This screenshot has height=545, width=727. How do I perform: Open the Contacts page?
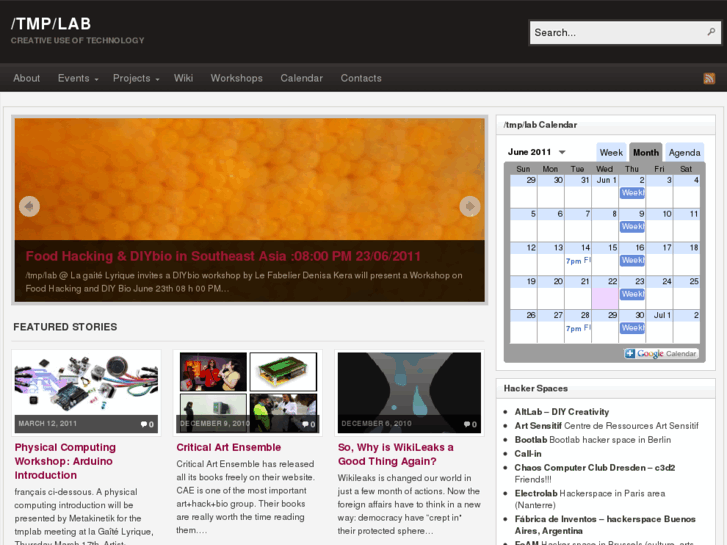[x=361, y=78]
